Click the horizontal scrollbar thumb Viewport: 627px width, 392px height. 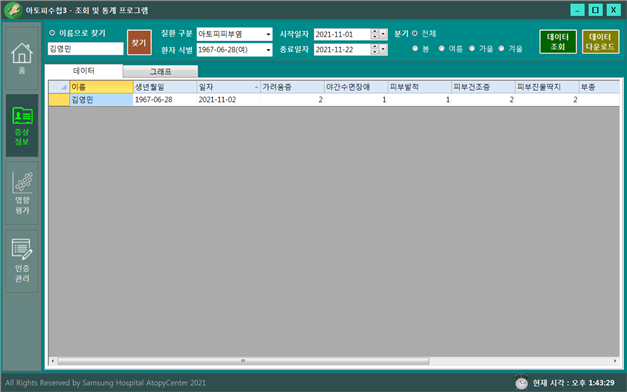click(x=243, y=361)
